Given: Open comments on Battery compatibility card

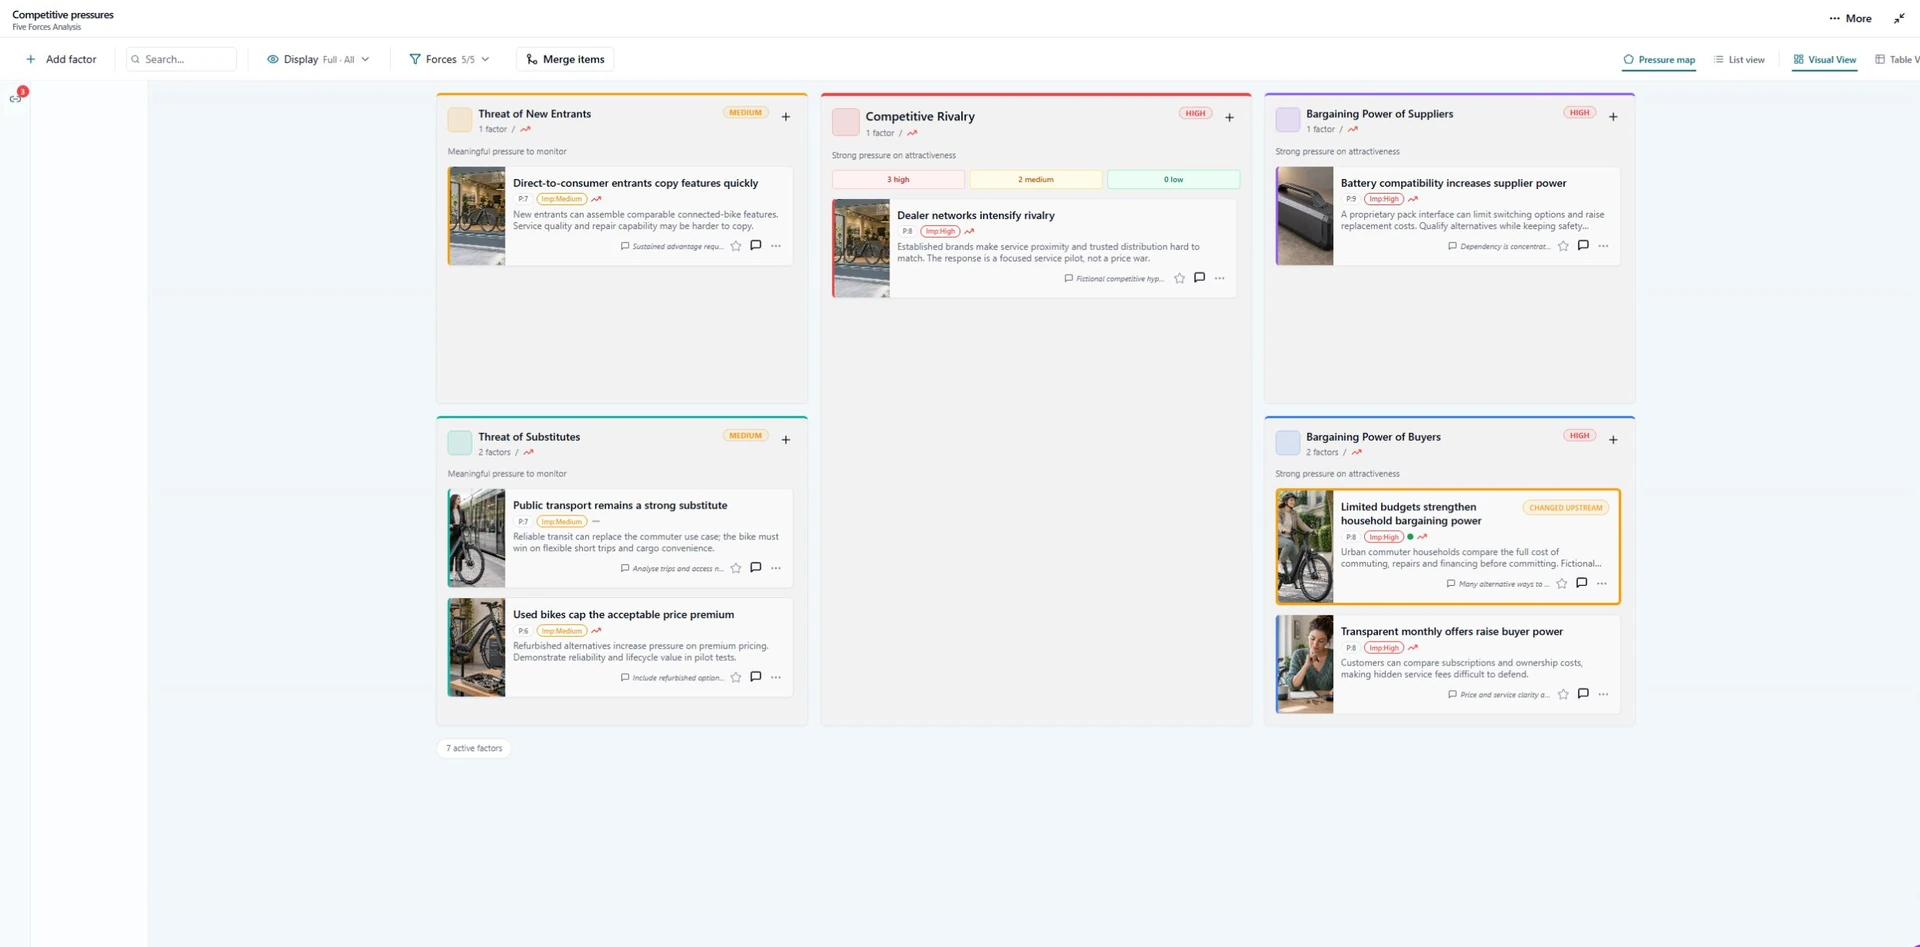Looking at the screenshot, I should (1583, 245).
